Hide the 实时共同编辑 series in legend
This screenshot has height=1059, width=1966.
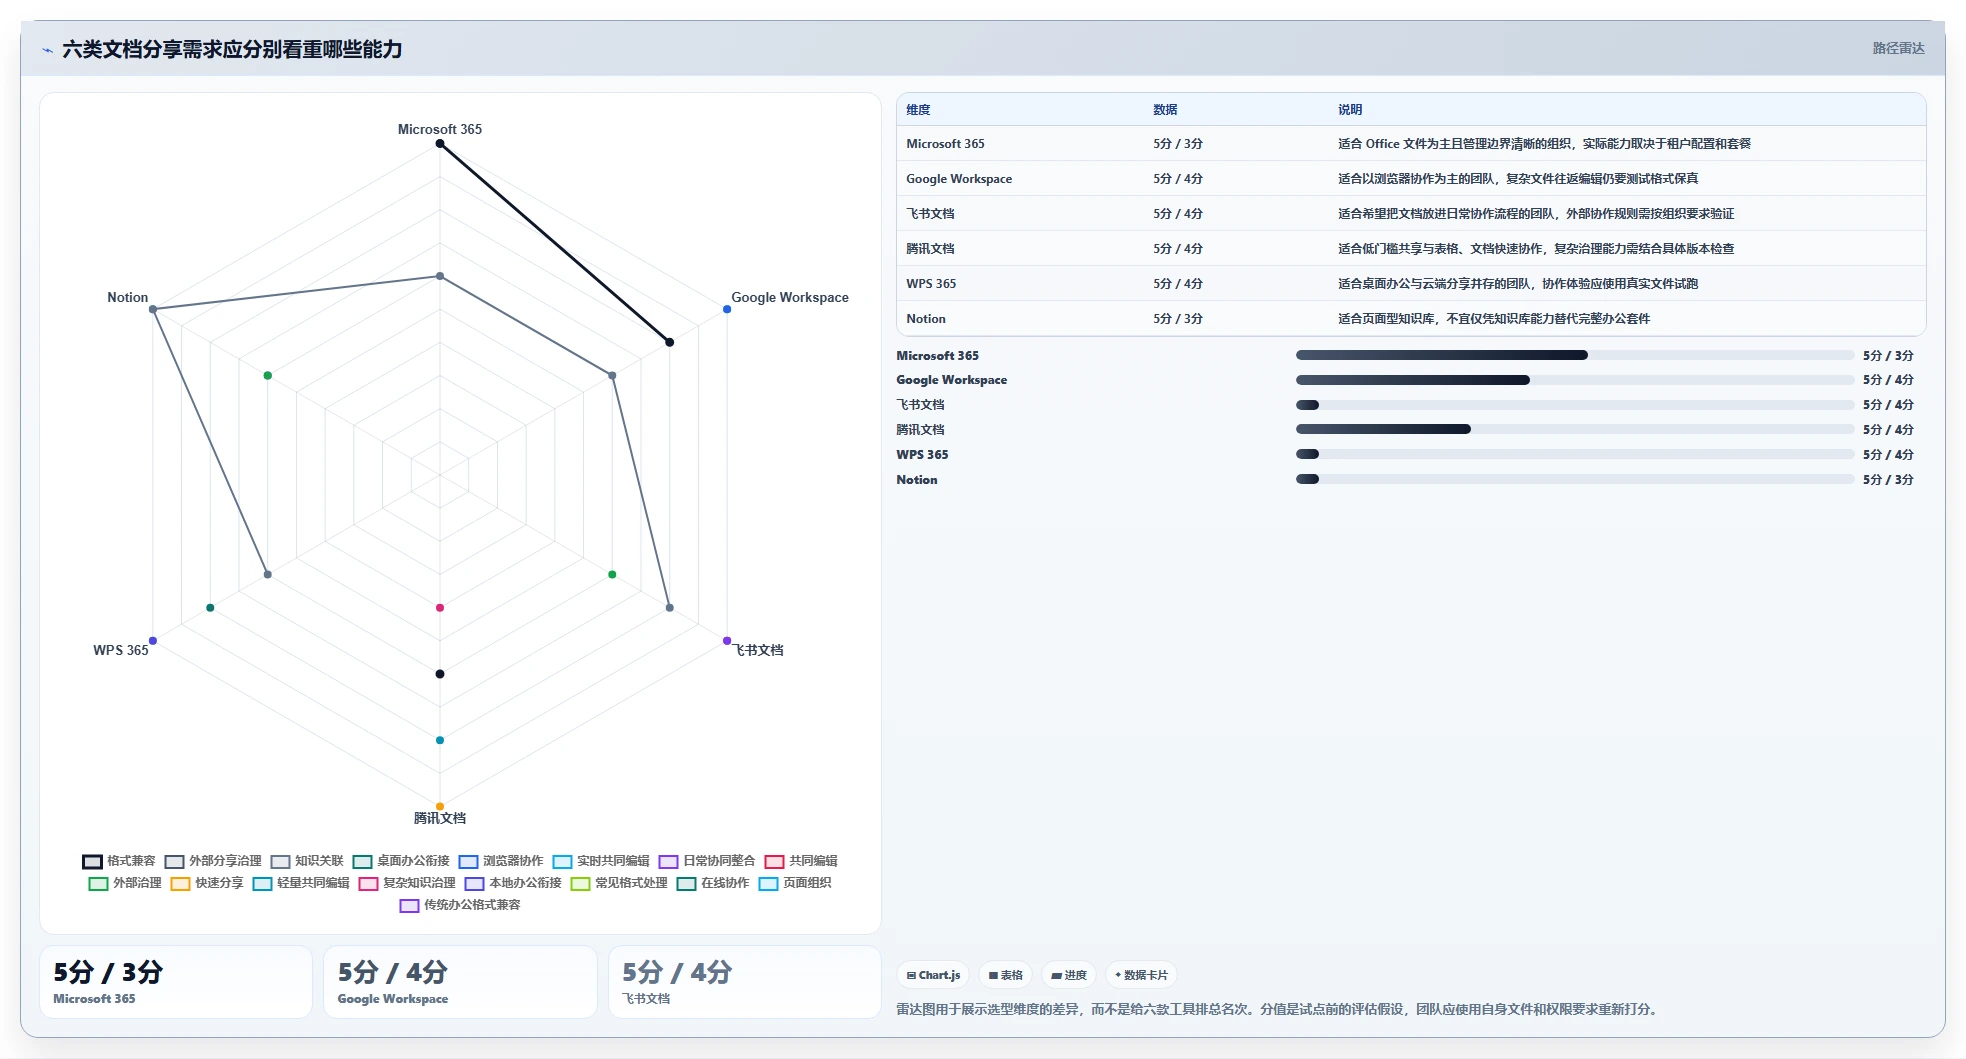601,861
